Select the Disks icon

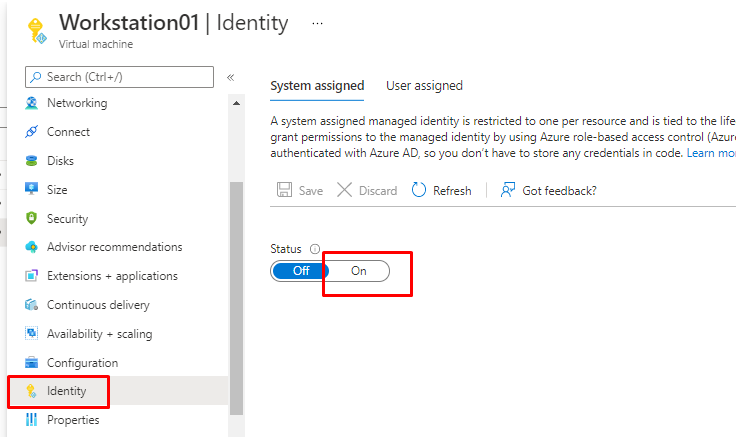[x=31, y=161]
